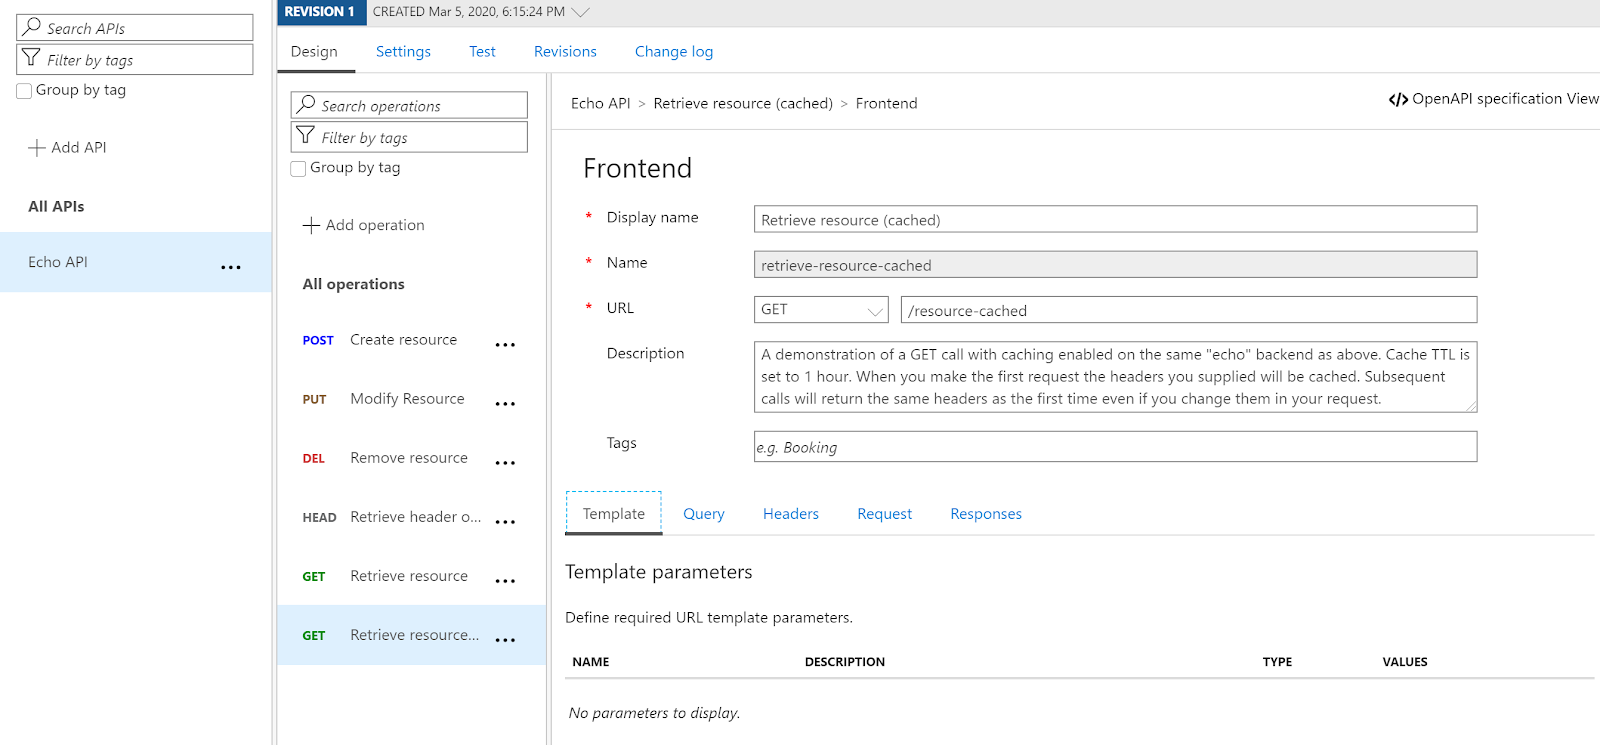
Task: Open the Create resource ellipsis menu
Action: [x=505, y=345]
